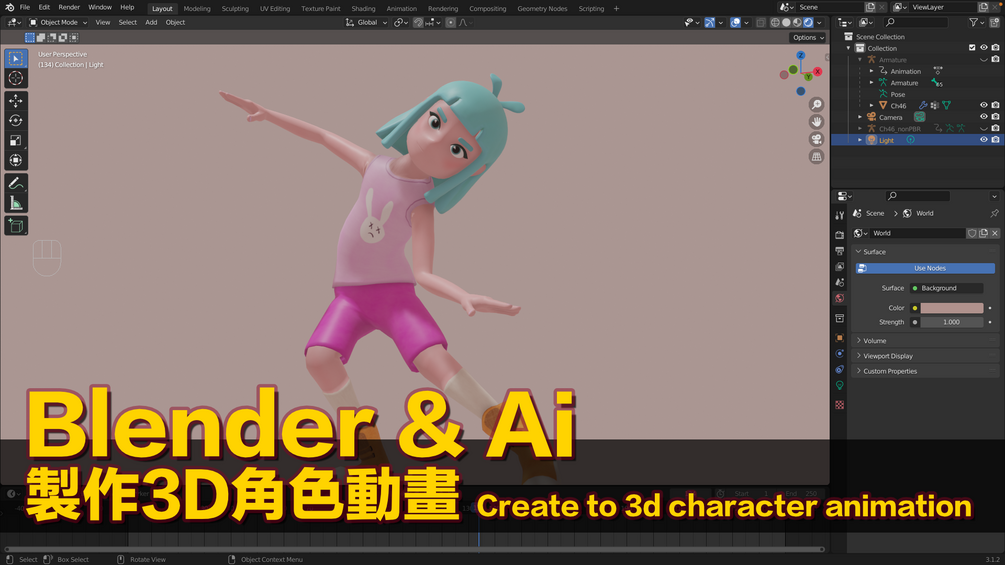Image resolution: width=1005 pixels, height=565 pixels.
Task: Disable Light in renders camera icon
Action: click(x=995, y=140)
